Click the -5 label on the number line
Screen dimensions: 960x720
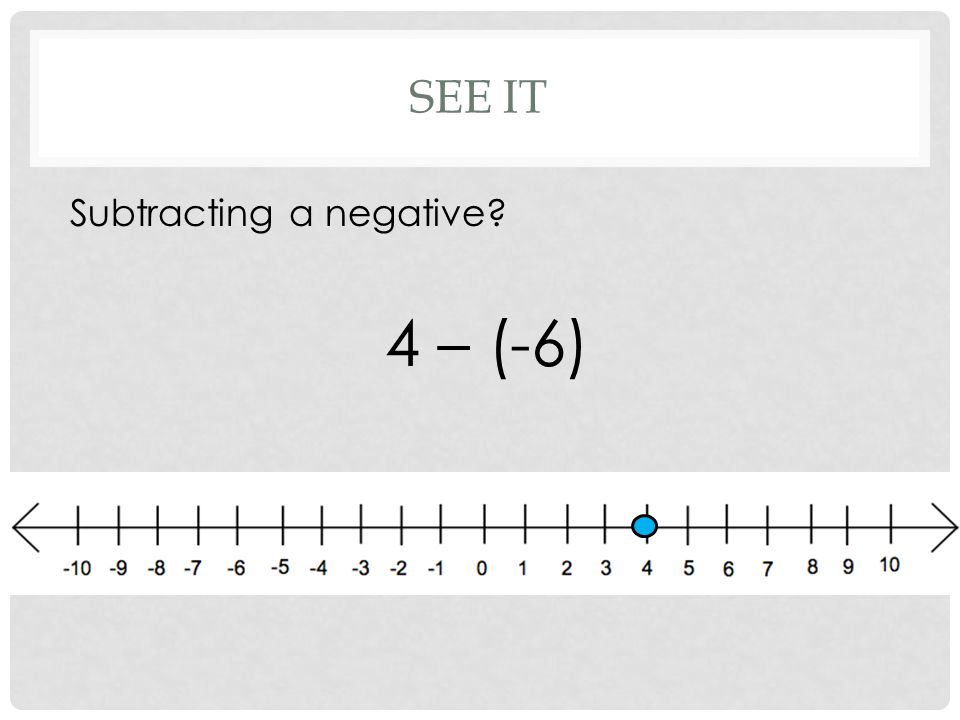(280, 567)
